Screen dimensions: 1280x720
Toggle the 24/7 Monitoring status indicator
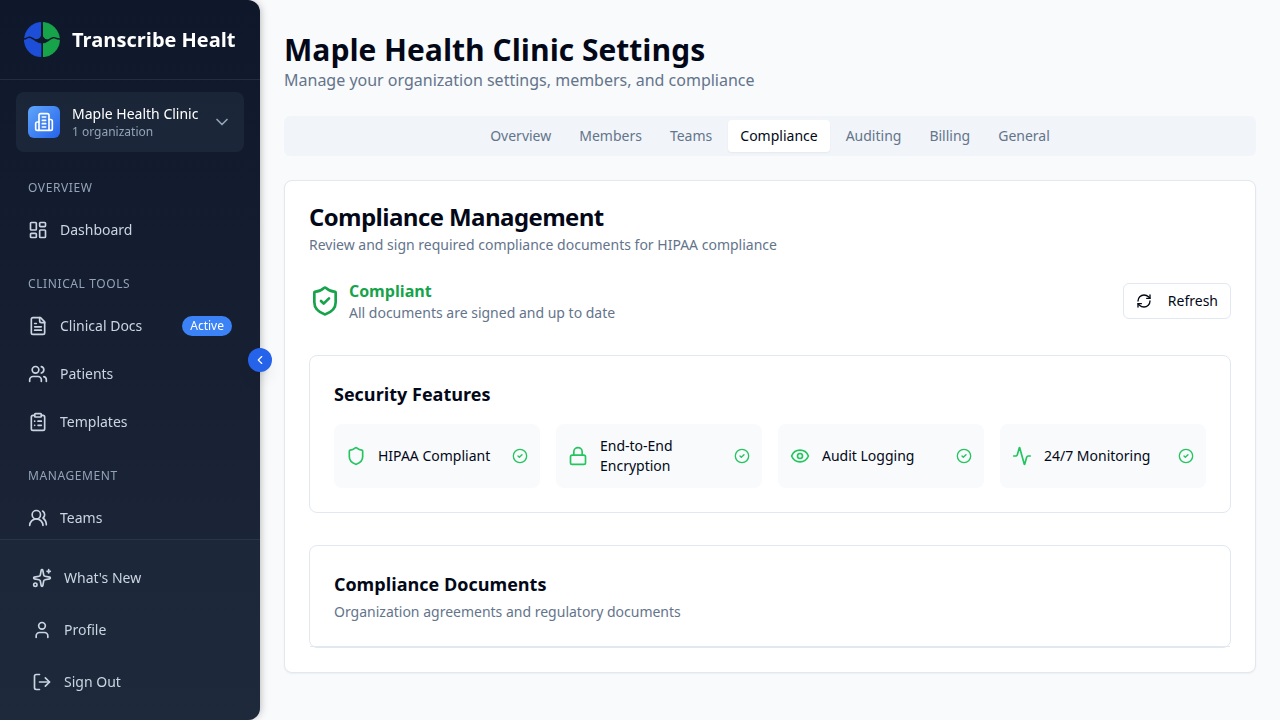pos(1186,456)
